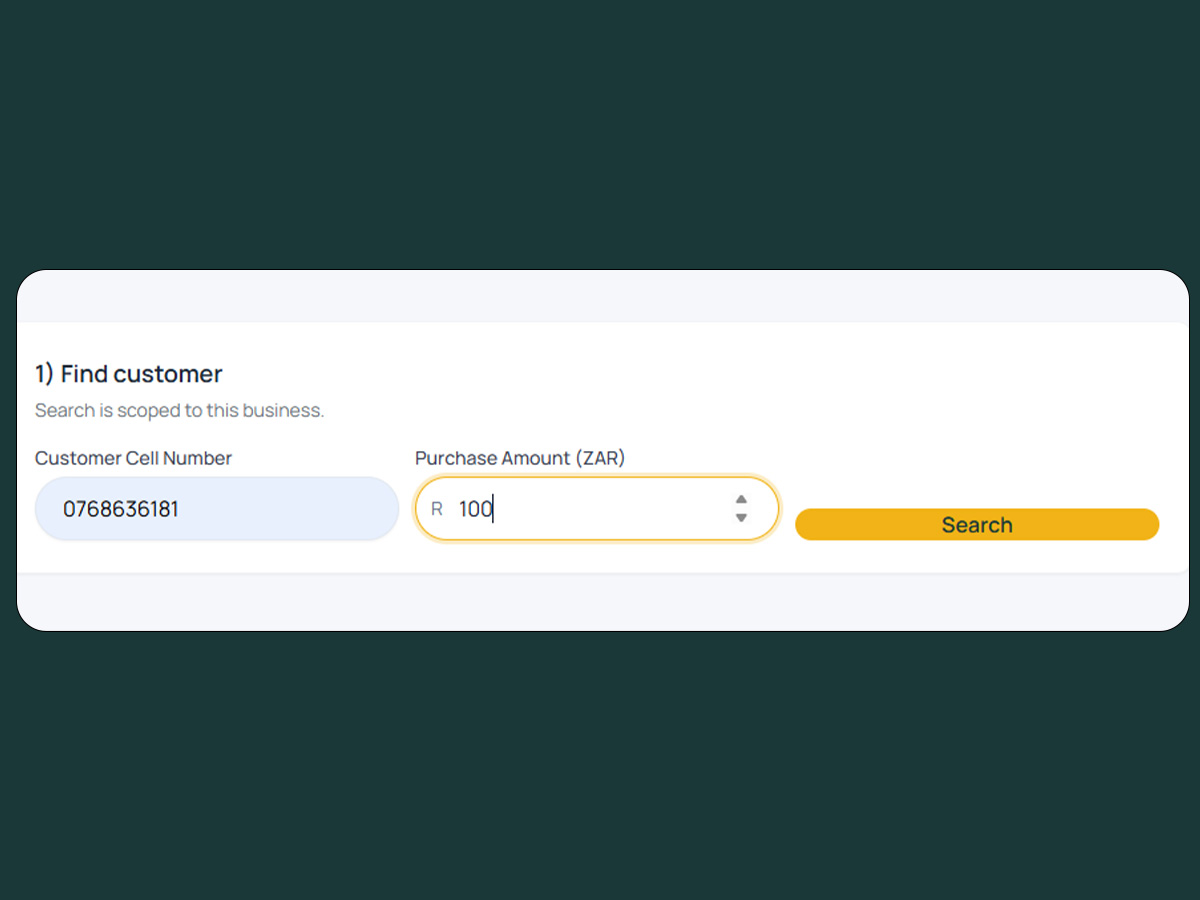Click the top header bar of the card
This screenshot has height=900, width=1200.
600,295
